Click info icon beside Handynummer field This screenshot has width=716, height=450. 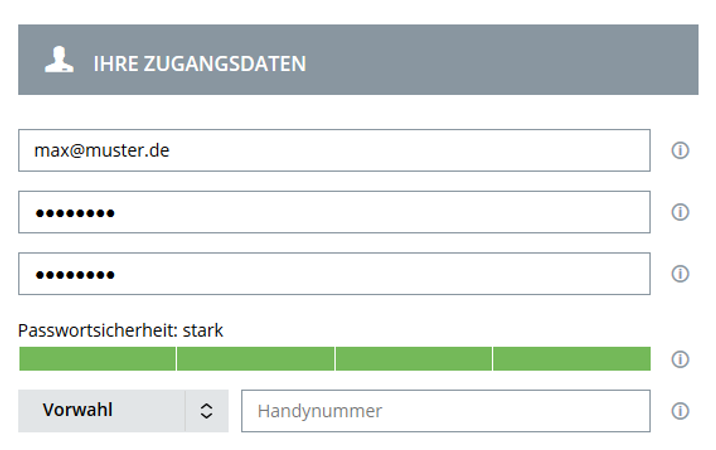pos(680,411)
